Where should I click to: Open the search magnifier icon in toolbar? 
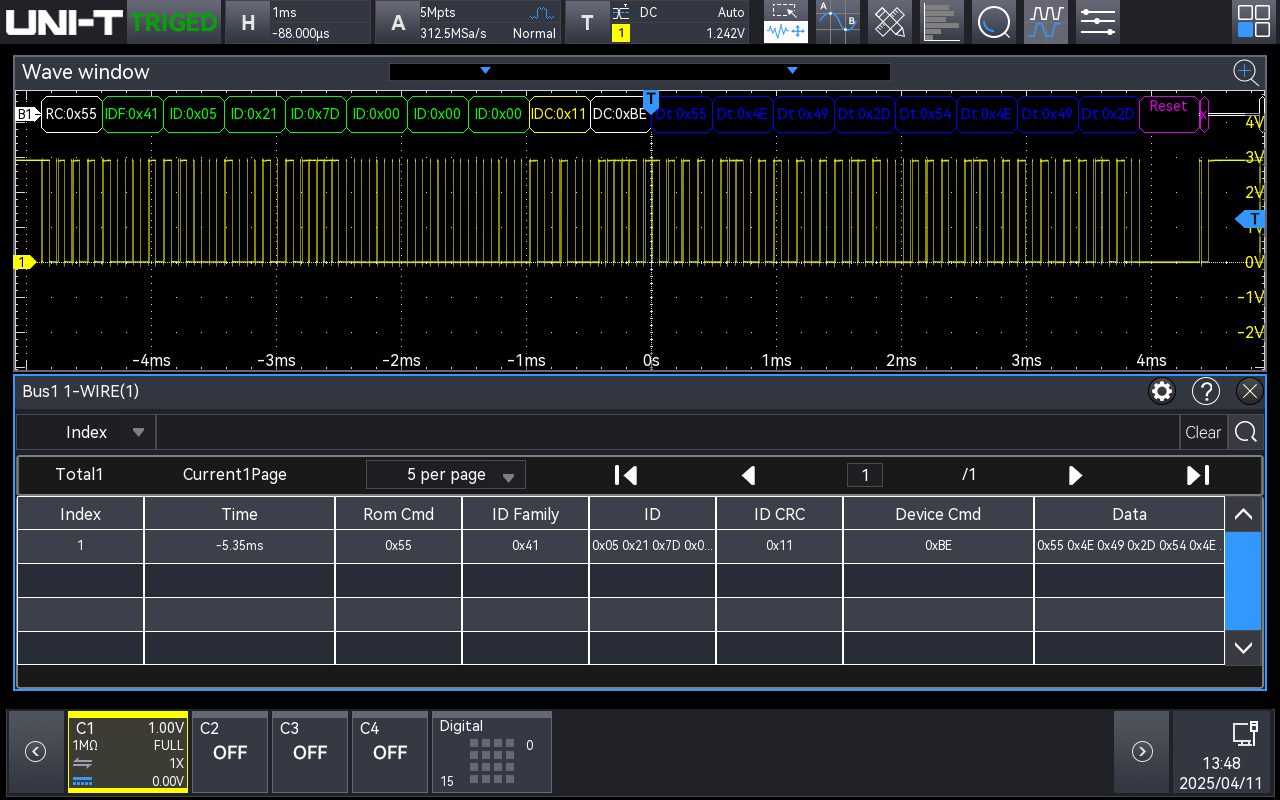993,22
